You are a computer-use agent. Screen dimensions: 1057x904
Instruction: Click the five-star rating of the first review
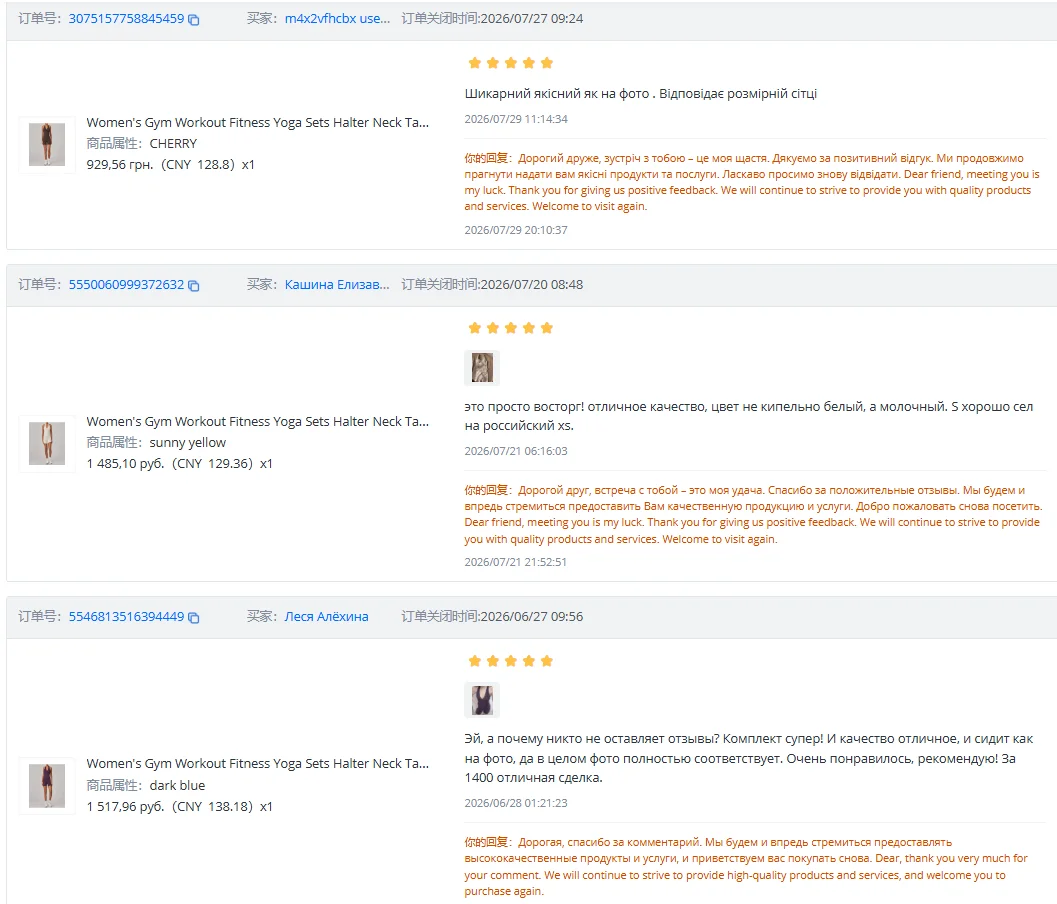point(510,63)
